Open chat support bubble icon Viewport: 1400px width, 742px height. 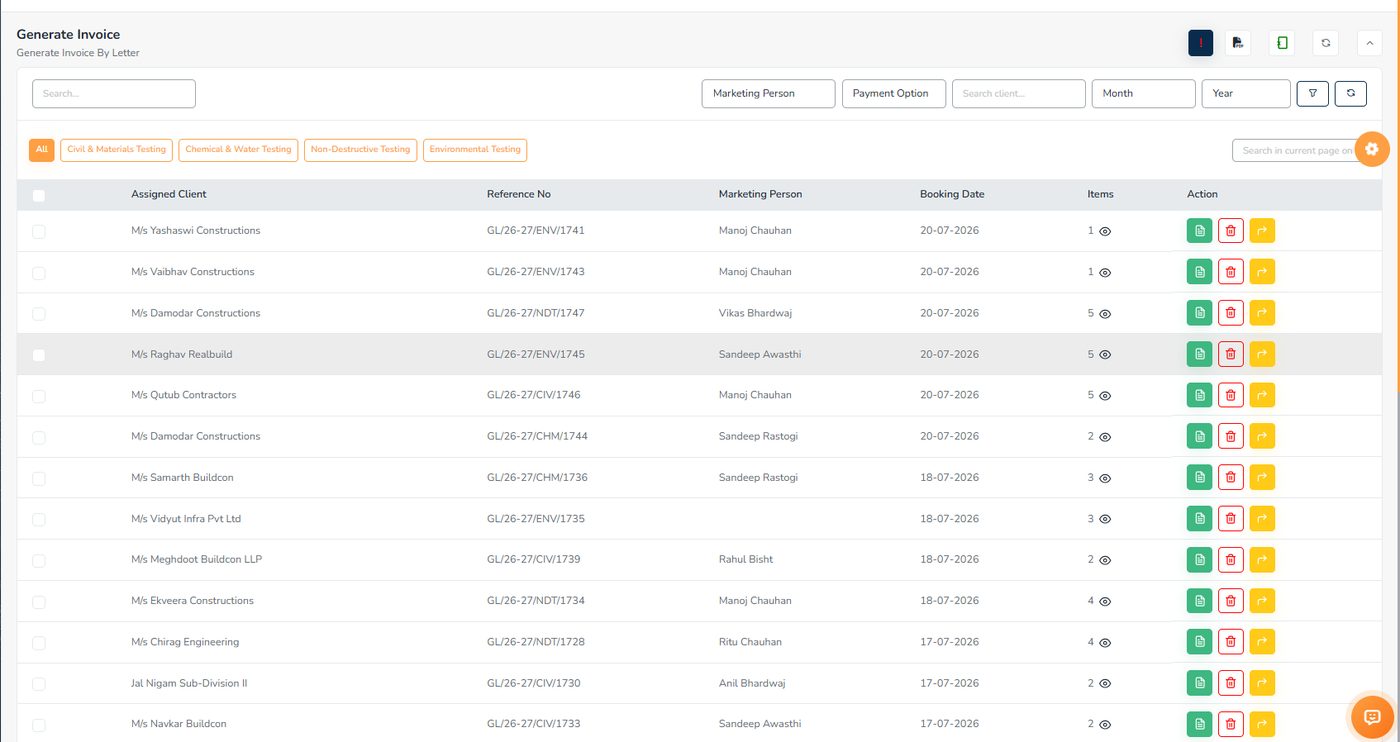click(1372, 716)
